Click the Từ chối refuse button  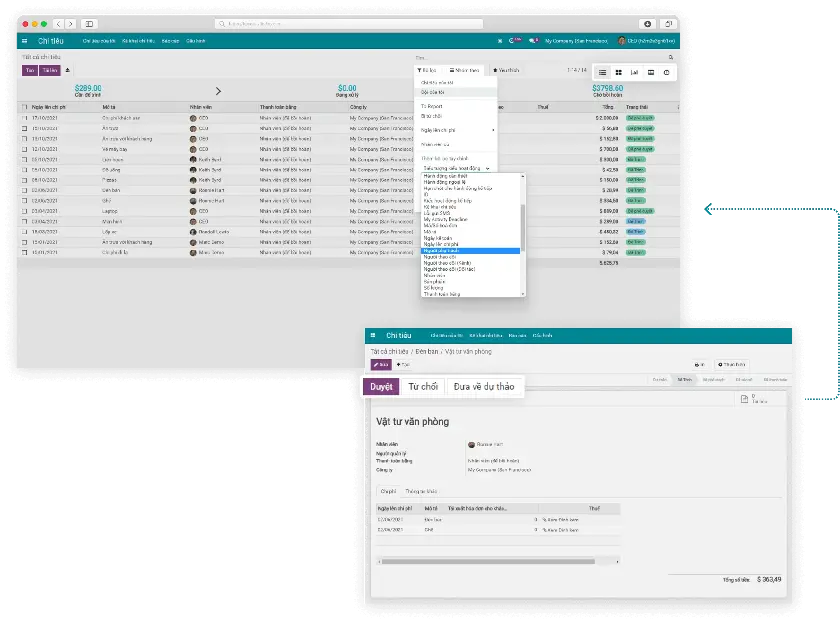click(x=422, y=387)
